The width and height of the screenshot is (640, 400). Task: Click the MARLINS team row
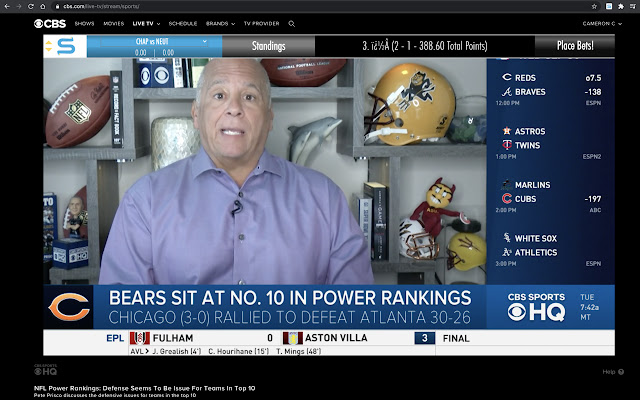click(551, 185)
